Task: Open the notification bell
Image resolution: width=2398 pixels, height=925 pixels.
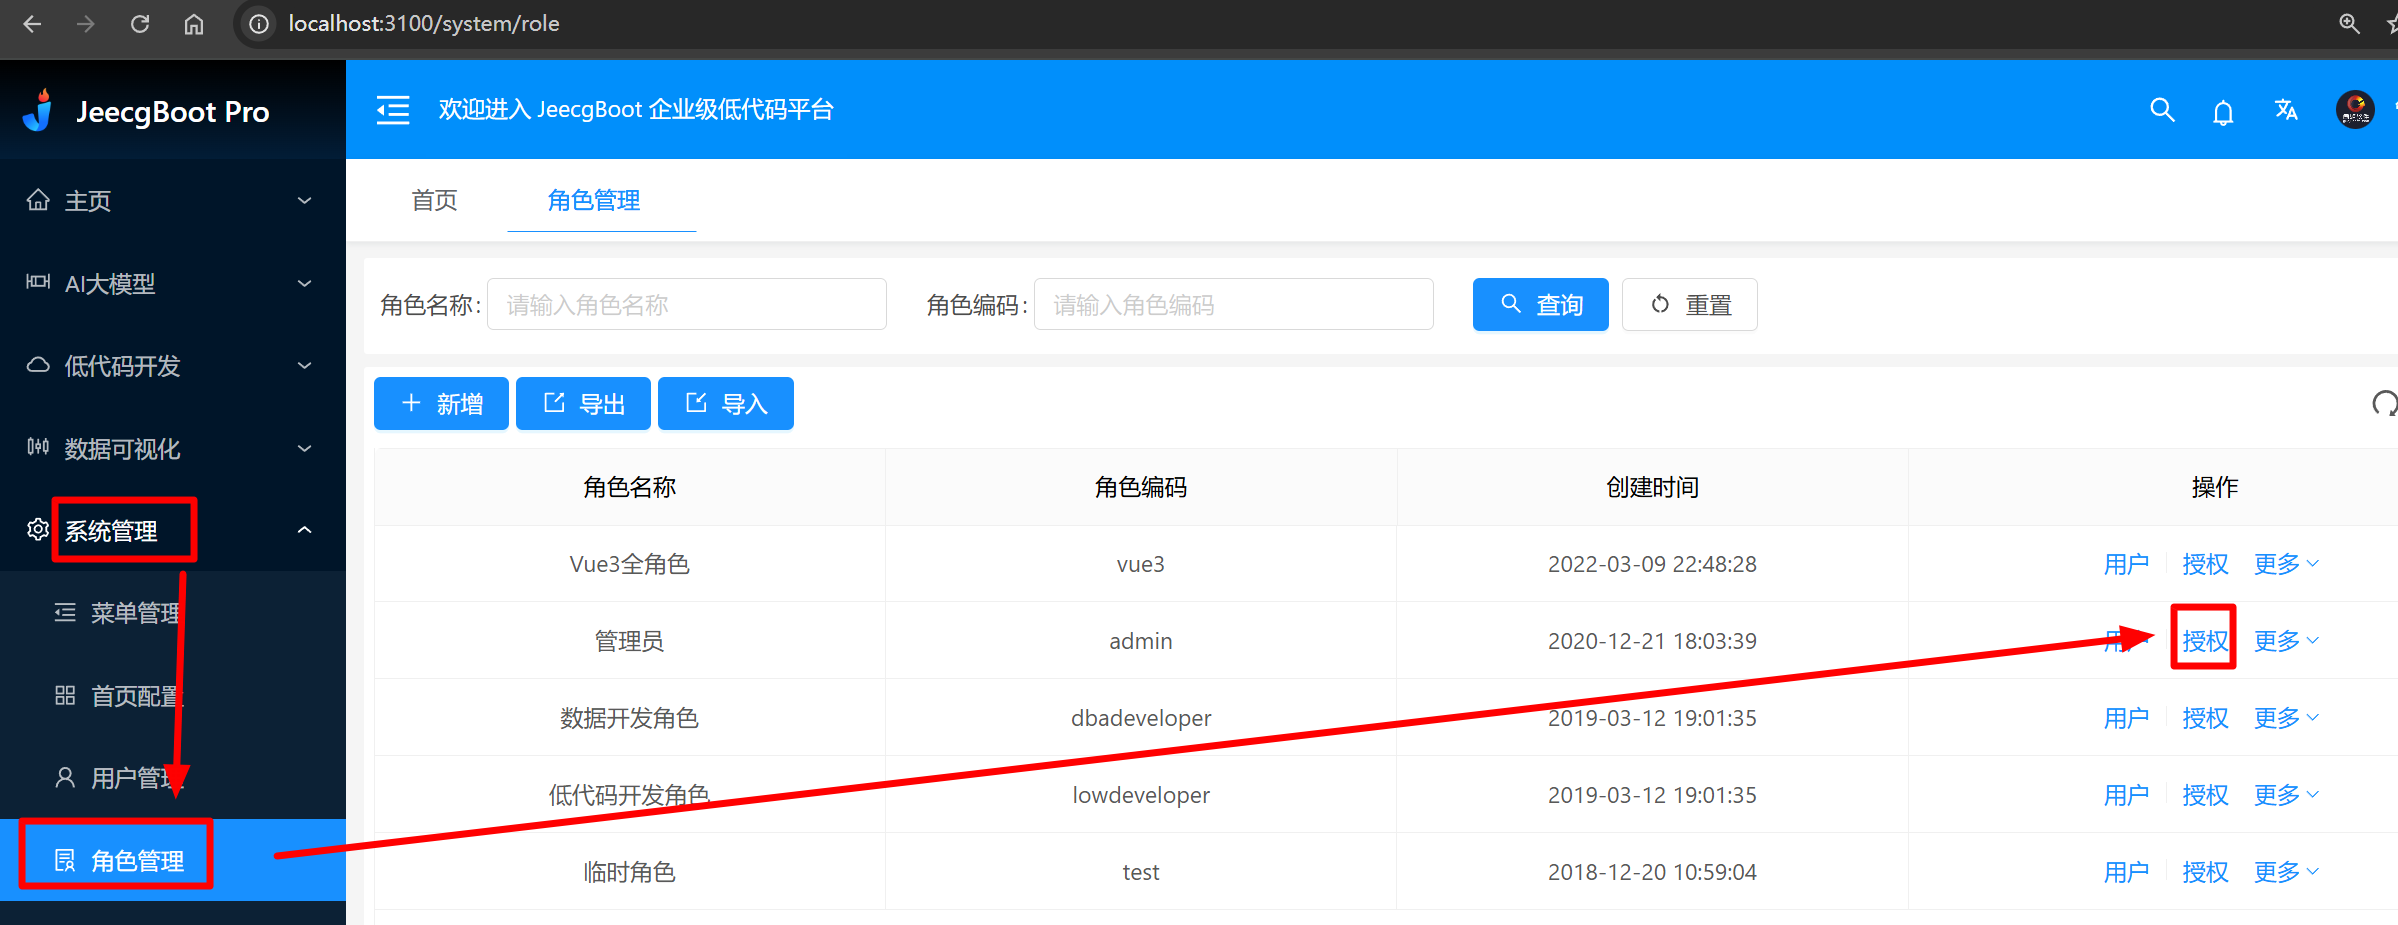Action: pyautogui.click(x=2223, y=110)
